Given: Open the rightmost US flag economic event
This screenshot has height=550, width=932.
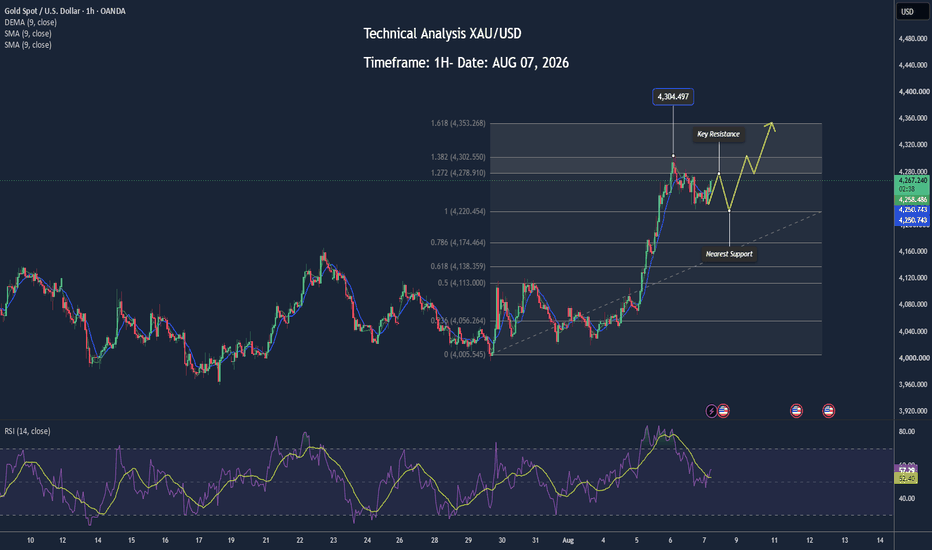Looking at the screenshot, I should [x=828, y=410].
